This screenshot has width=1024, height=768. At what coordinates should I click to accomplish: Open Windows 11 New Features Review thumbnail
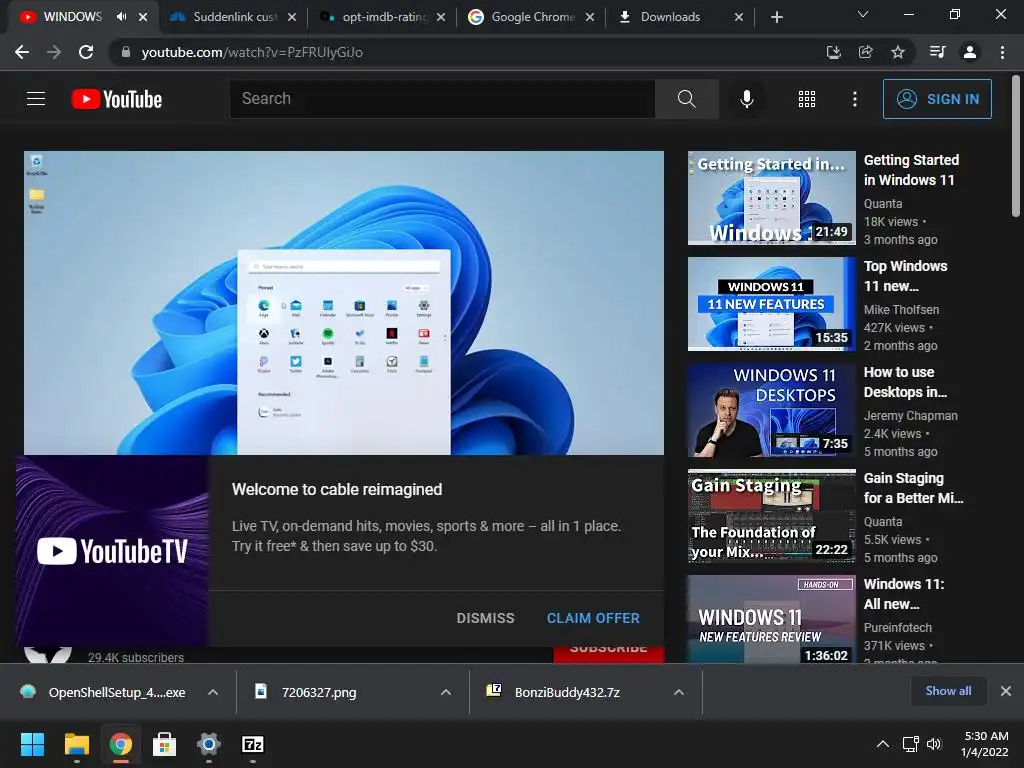coord(771,619)
